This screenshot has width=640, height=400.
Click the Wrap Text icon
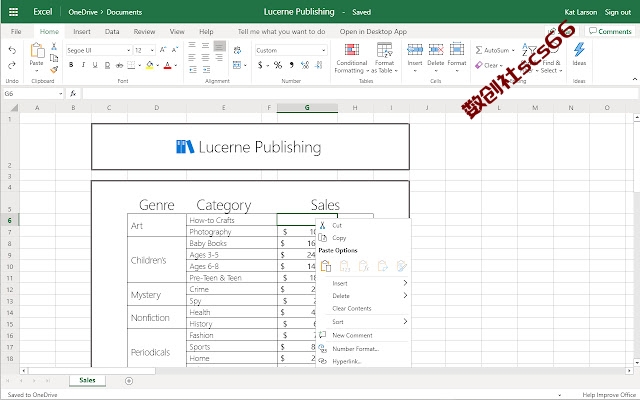[x=237, y=50]
